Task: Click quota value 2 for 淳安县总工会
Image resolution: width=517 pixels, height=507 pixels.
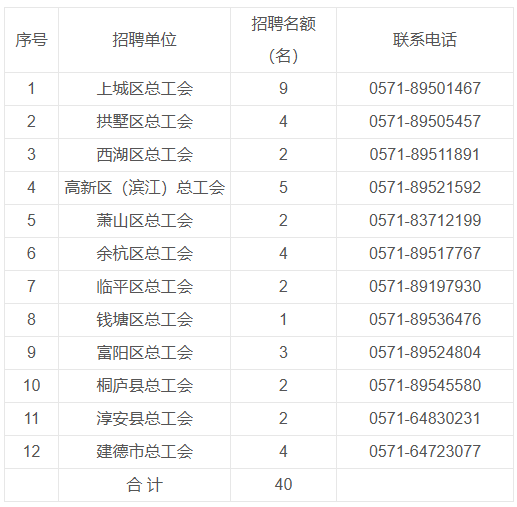Action: tap(283, 418)
